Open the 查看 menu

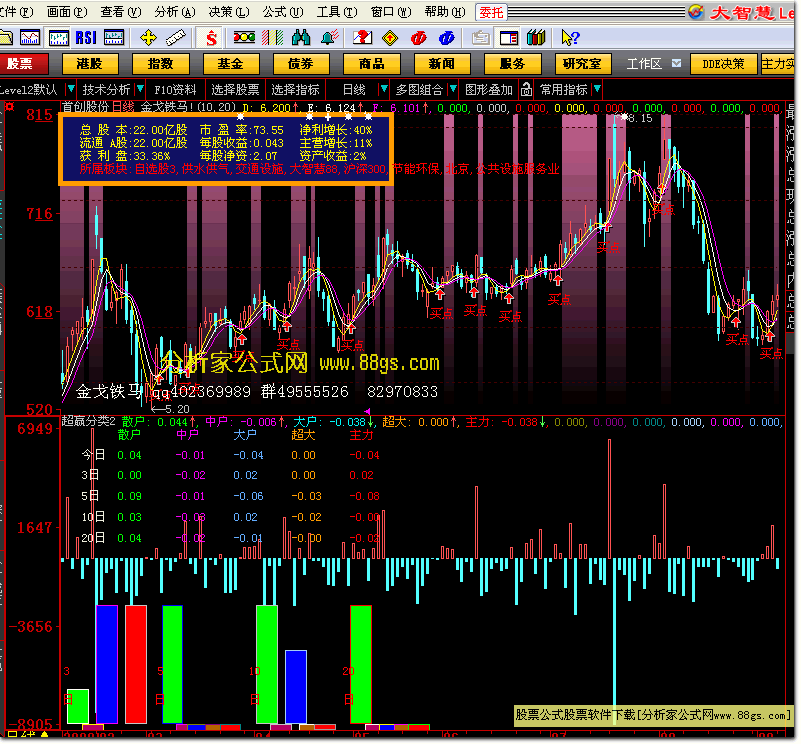coord(121,12)
